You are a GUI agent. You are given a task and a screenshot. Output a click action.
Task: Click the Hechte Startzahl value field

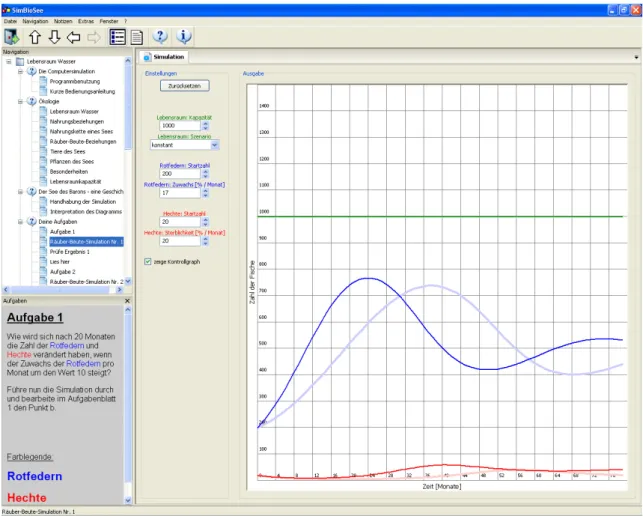pos(180,221)
